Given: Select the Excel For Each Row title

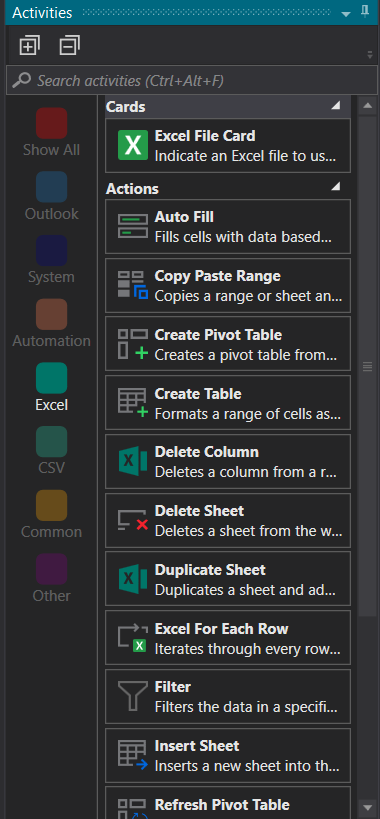Looking at the screenshot, I should 221,628.
